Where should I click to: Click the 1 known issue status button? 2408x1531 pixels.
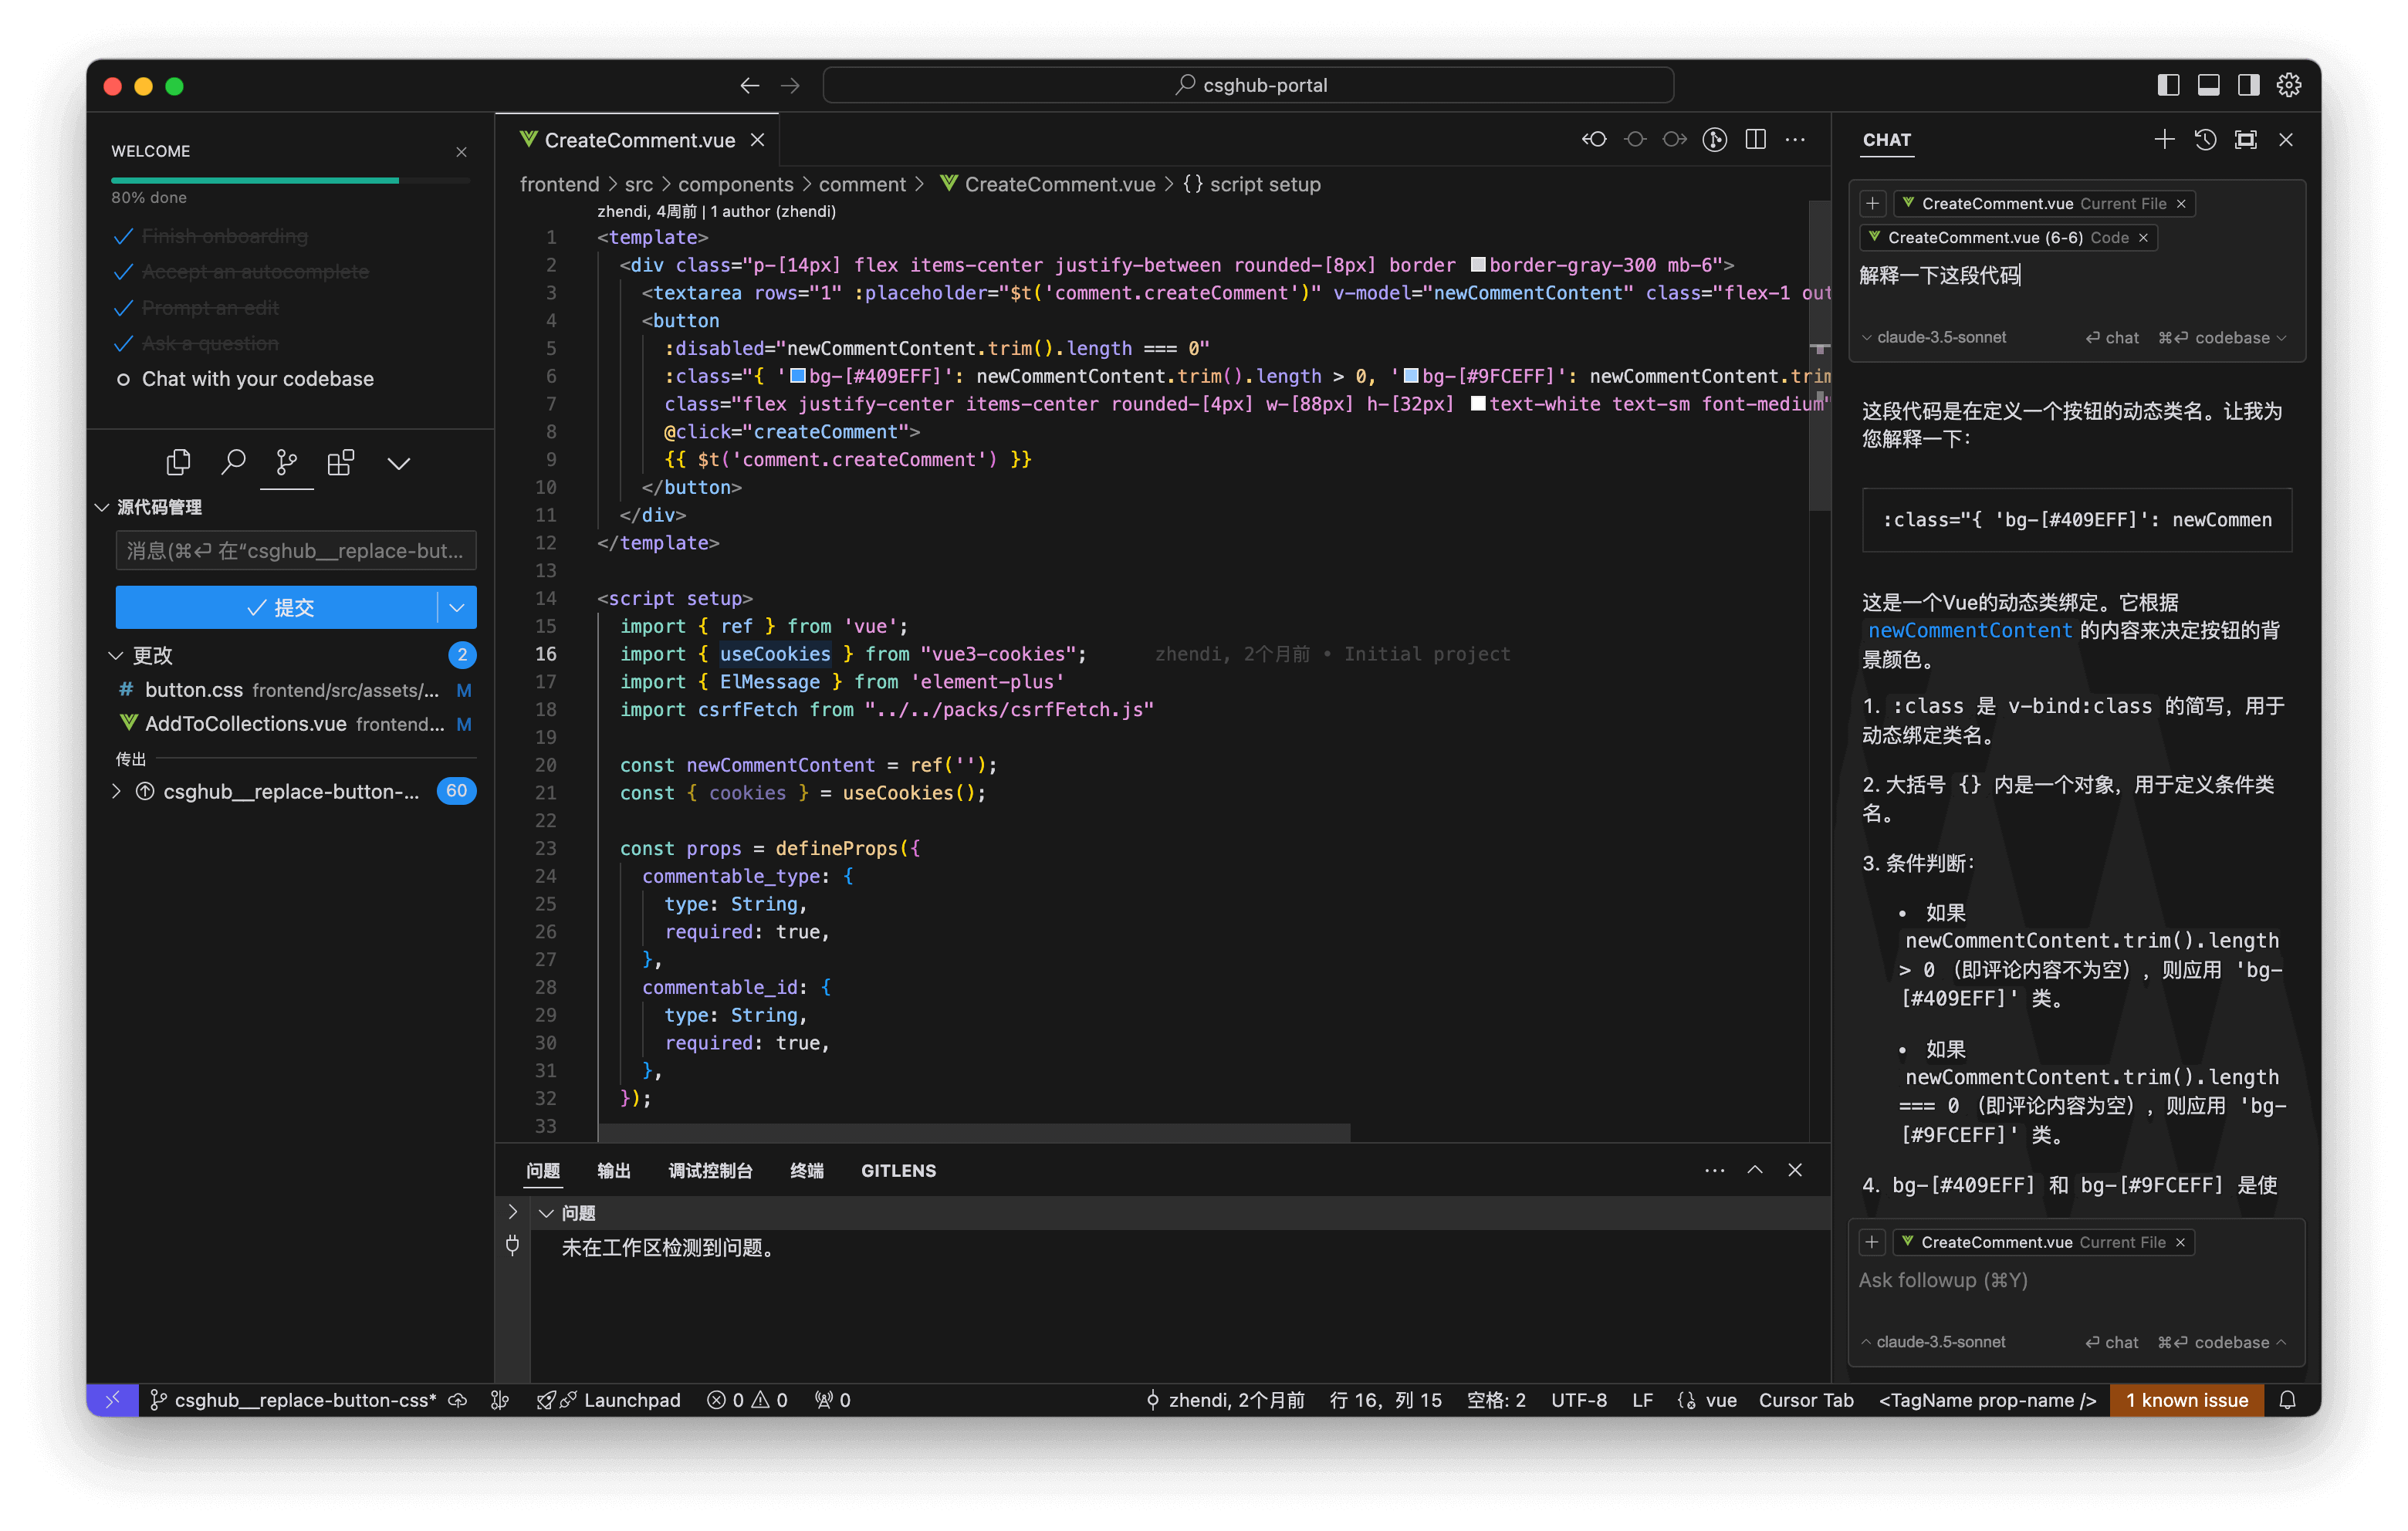pos(2186,1400)
